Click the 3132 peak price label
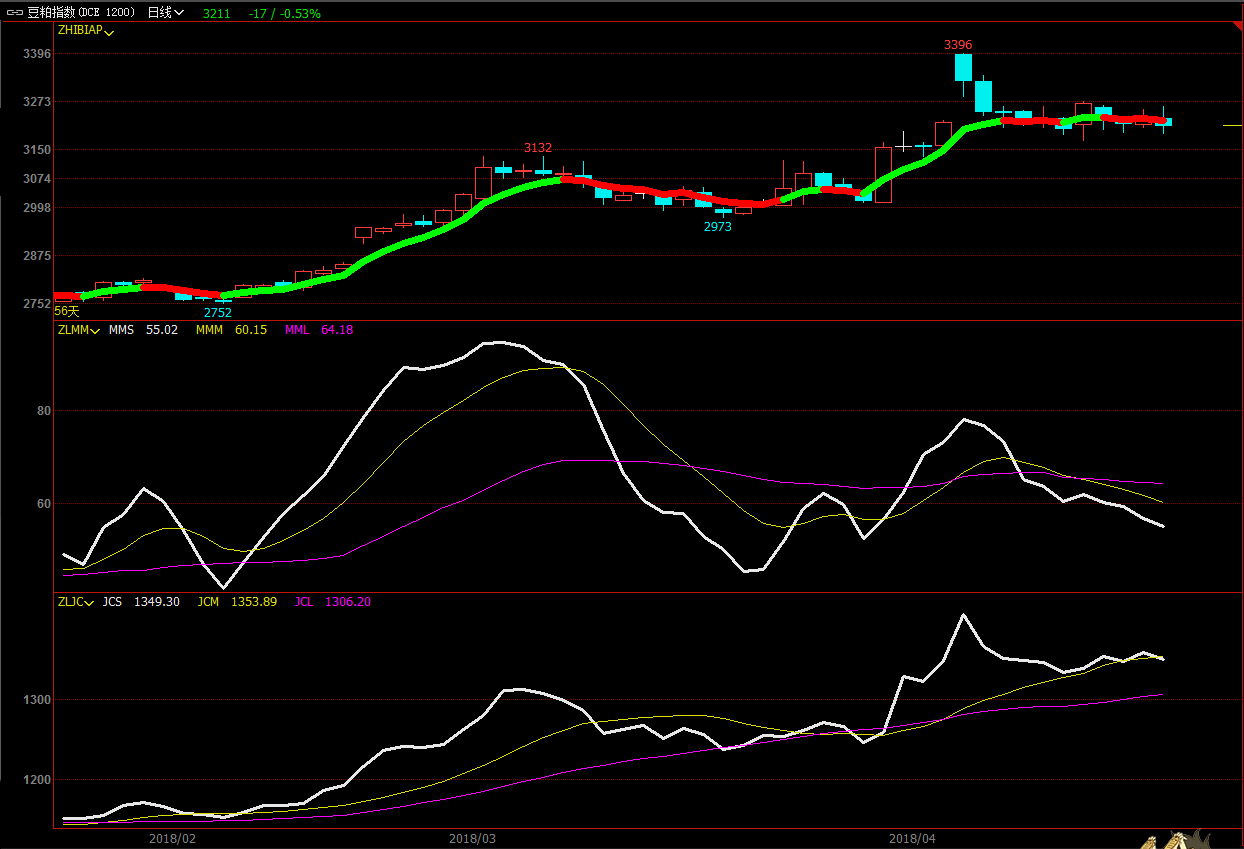This screenshot has width=1244, height=849. [x=538, y=148]
